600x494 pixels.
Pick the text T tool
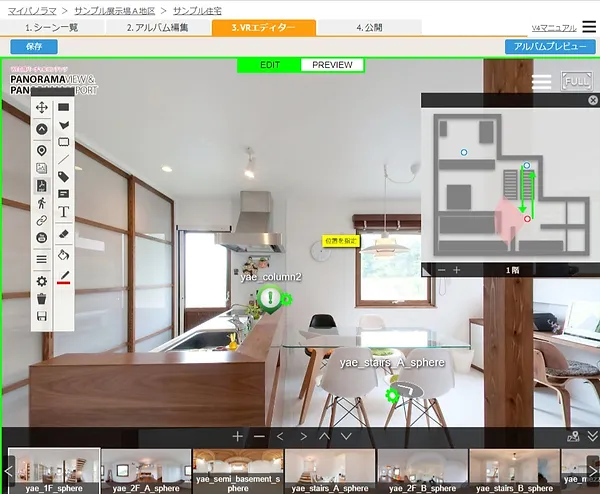(64, 212)
